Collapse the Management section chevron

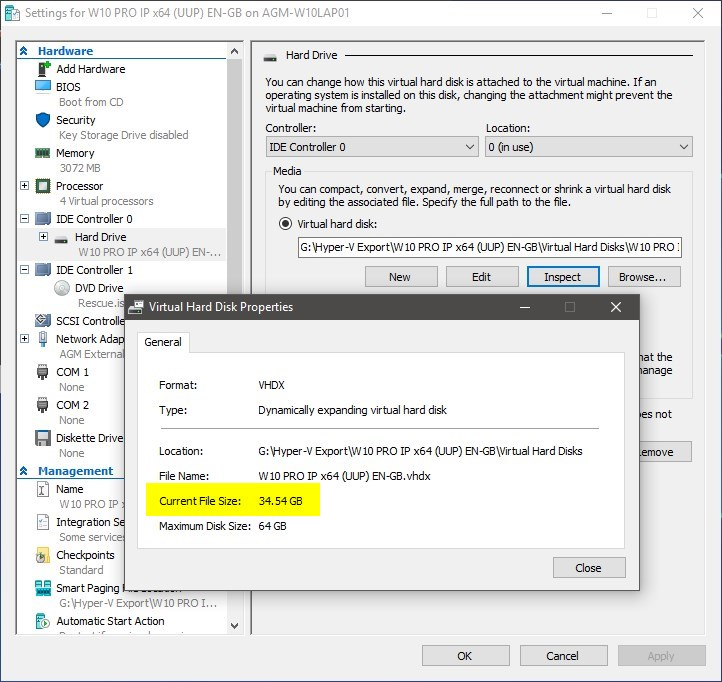(24, 471)
